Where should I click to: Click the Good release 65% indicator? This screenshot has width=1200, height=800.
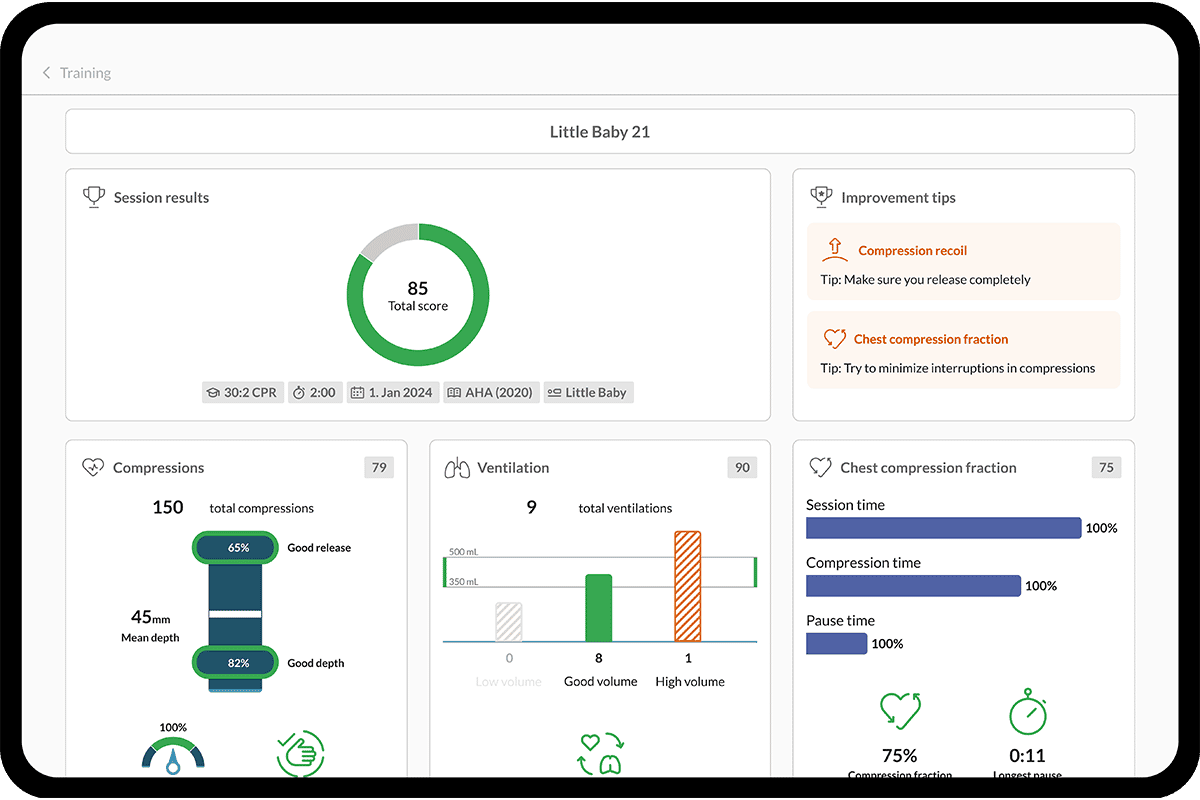tap(238, 548)
